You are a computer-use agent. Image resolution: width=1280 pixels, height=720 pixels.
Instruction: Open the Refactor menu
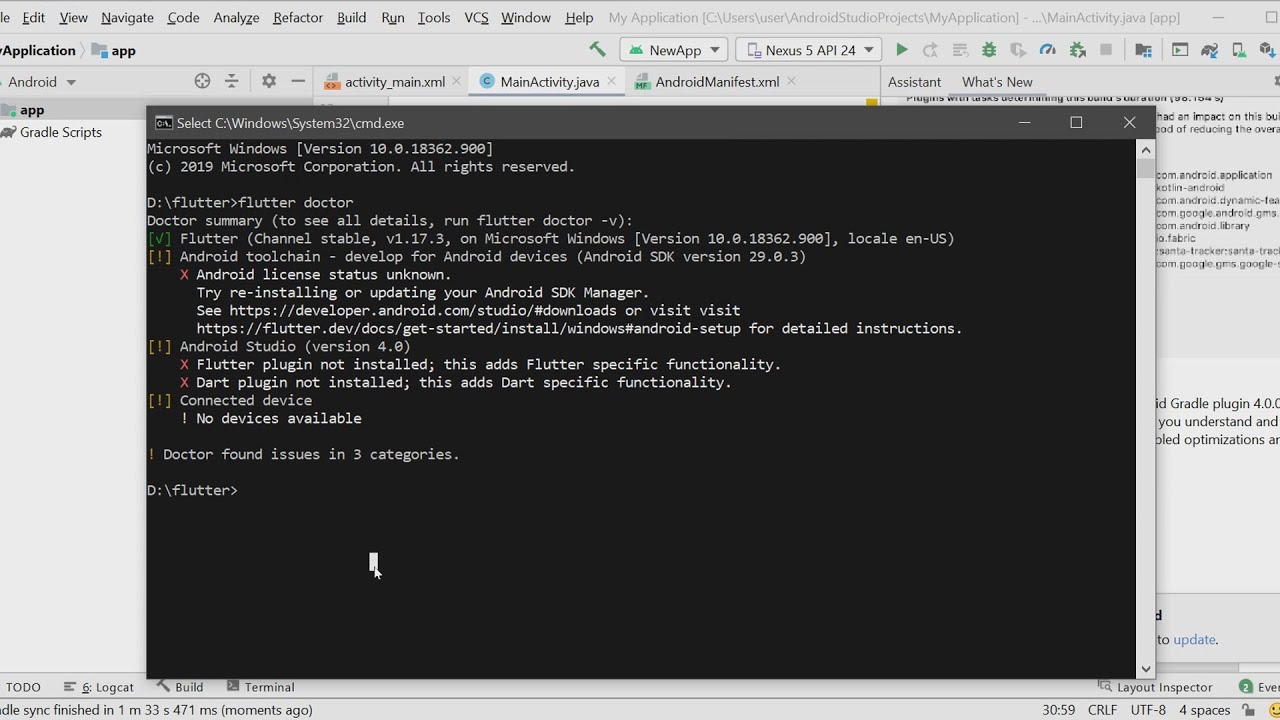298,17
